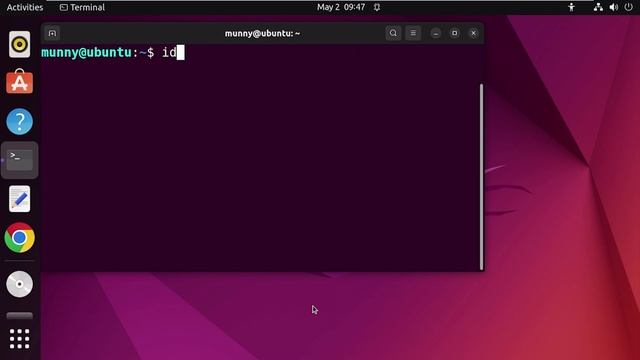Image resolution: width=640 pixels, height=360 pixels.
Task: Click the munny@ubuntu: ~ window title
Action: pyautogui.click(x=262, y=33)
